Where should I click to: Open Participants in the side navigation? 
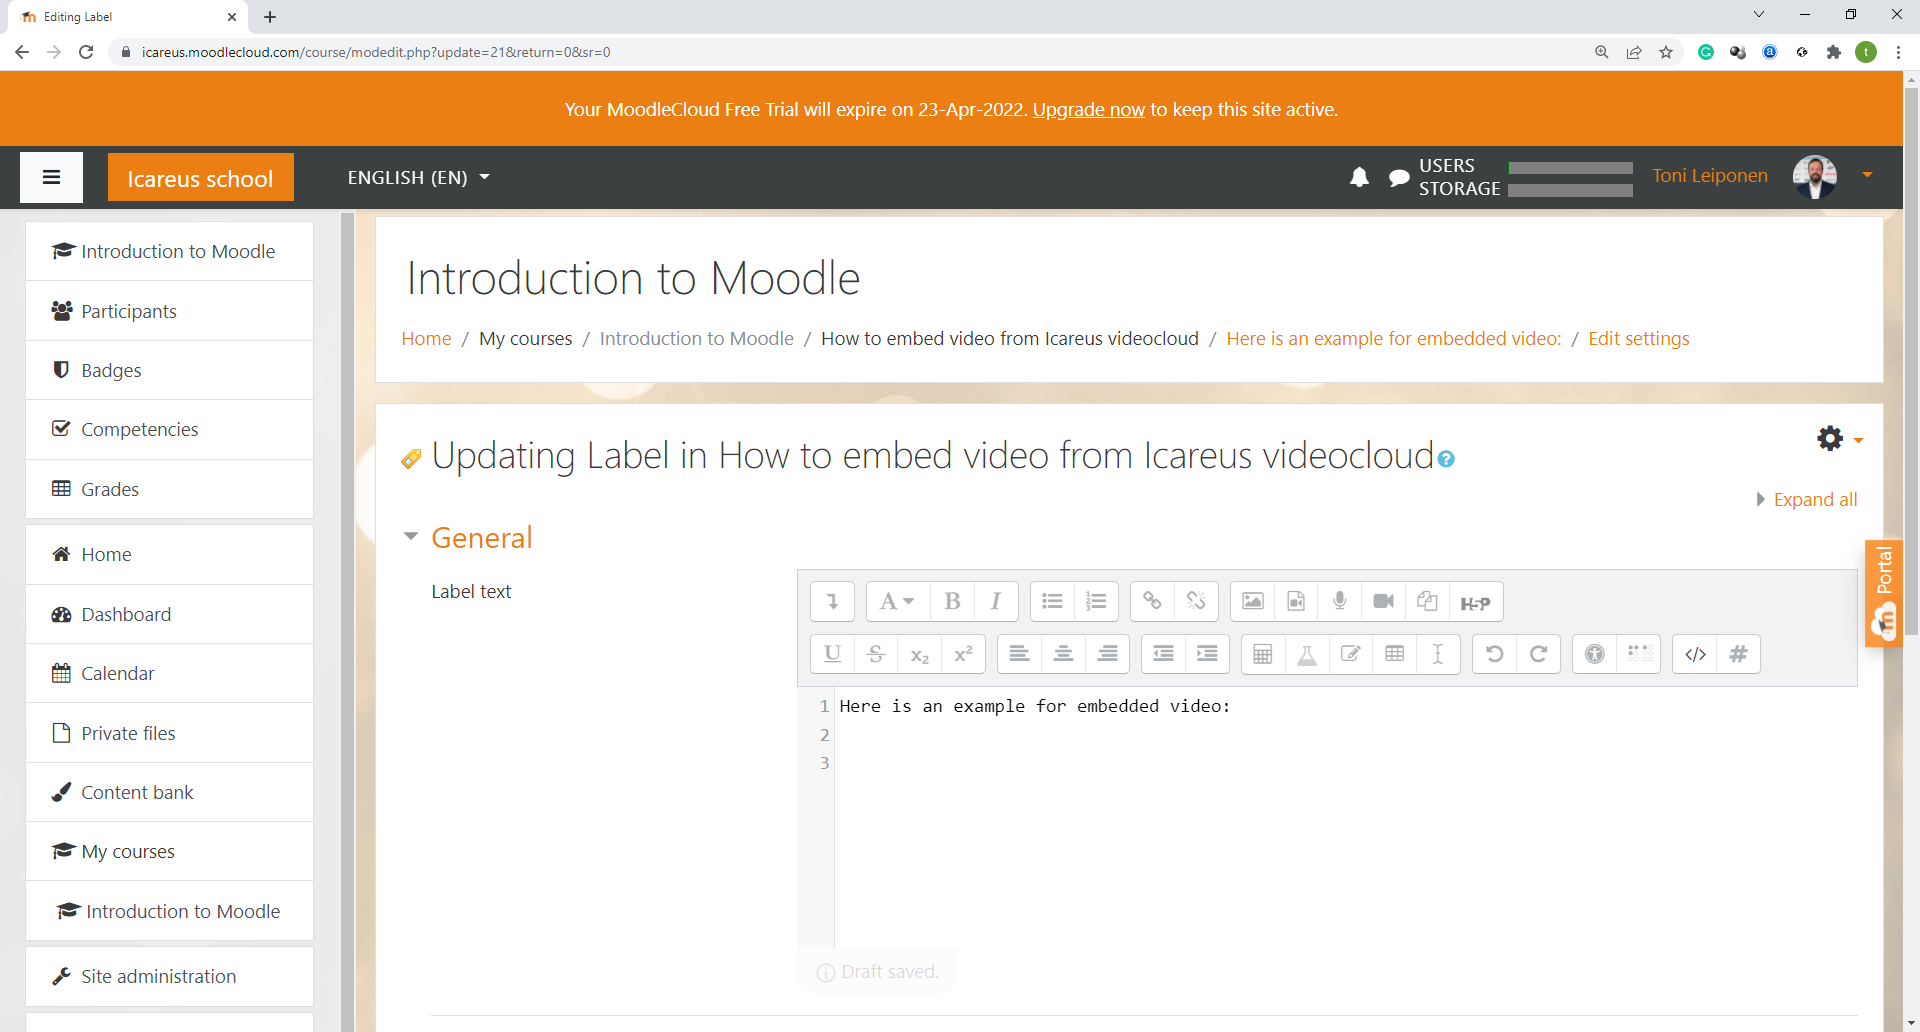[x=129, y=311]
